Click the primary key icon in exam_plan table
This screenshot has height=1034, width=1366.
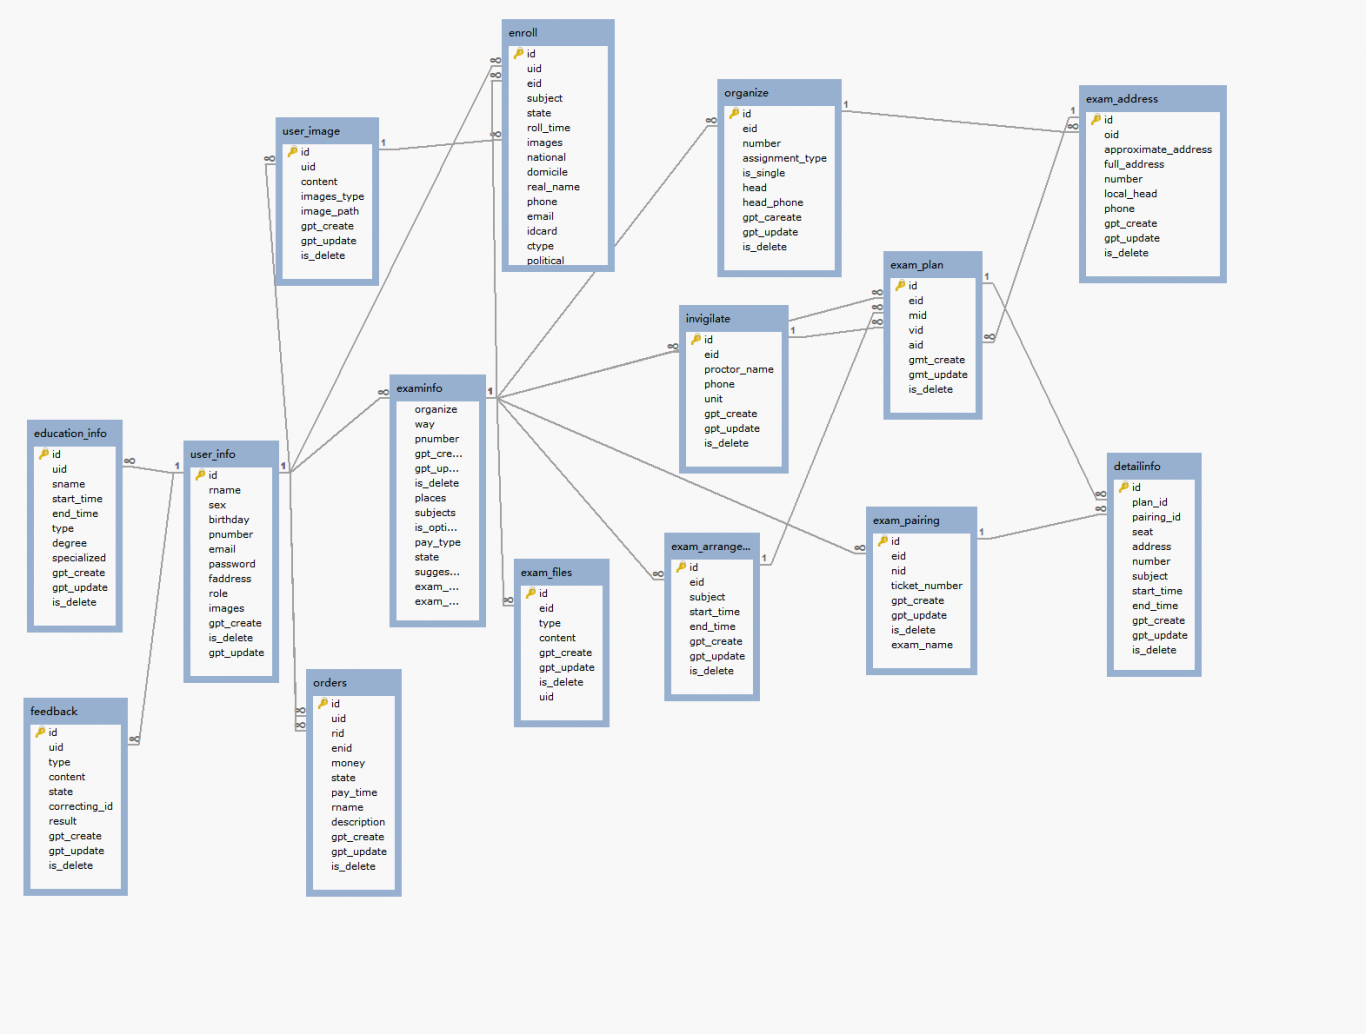point(900,286)
